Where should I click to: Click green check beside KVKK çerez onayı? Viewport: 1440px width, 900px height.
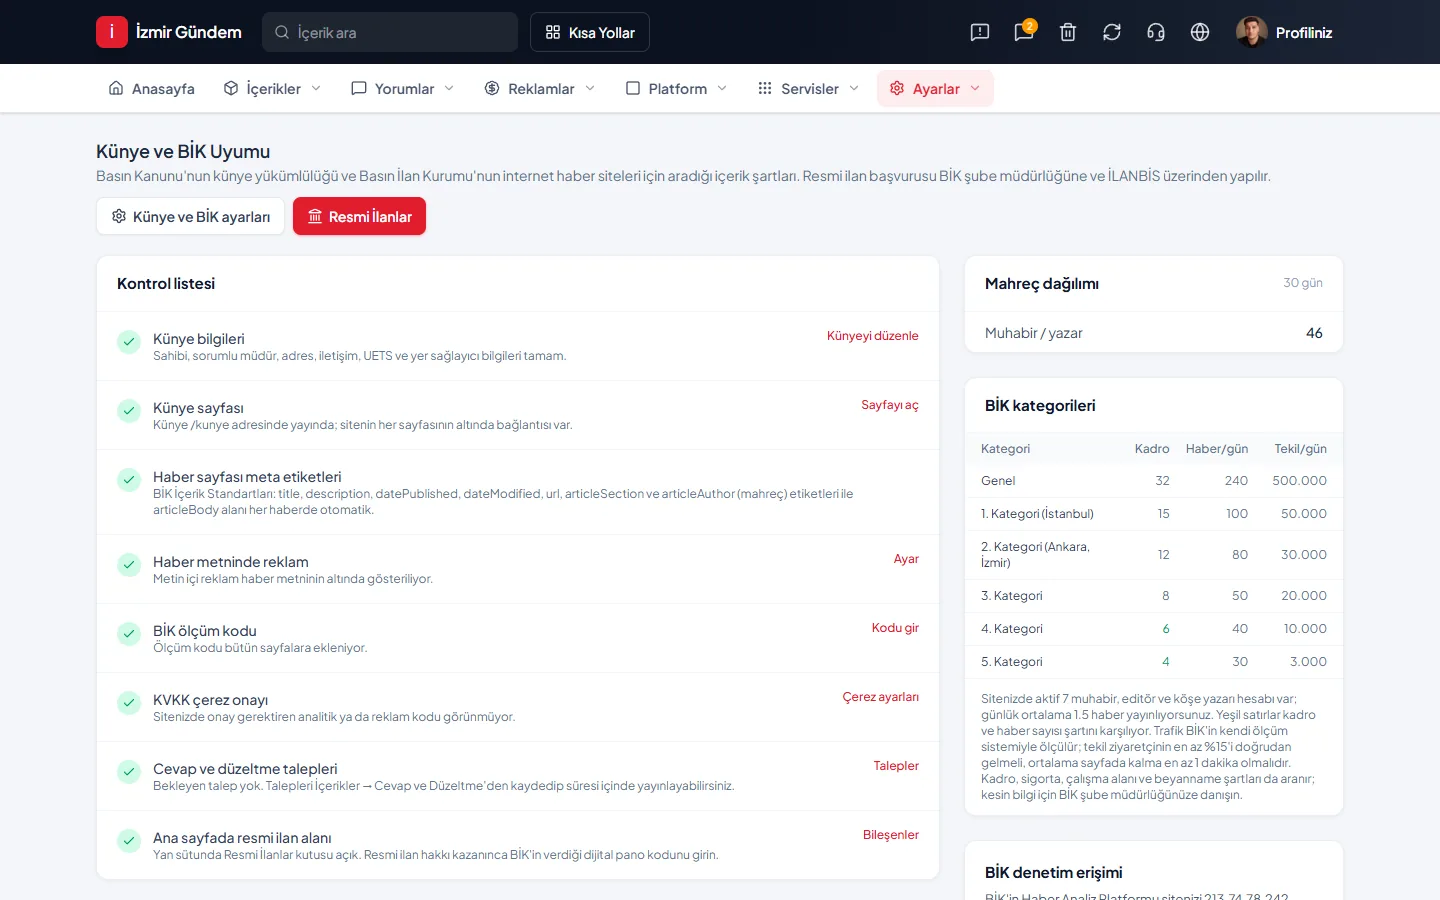pos(129,703)
